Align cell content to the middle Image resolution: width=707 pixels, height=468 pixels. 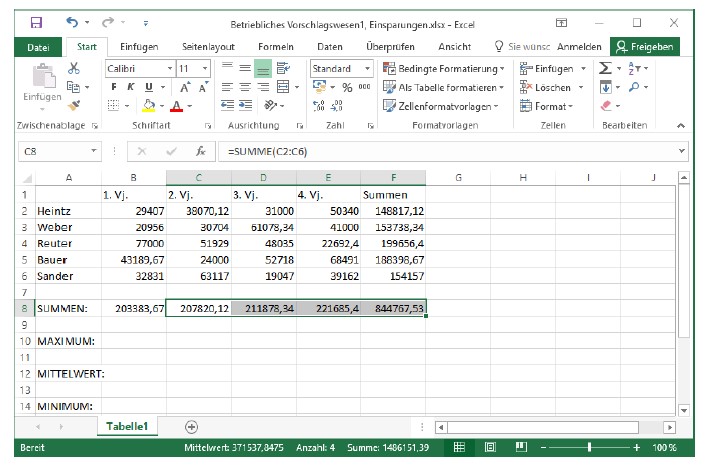tap(245, 68)
